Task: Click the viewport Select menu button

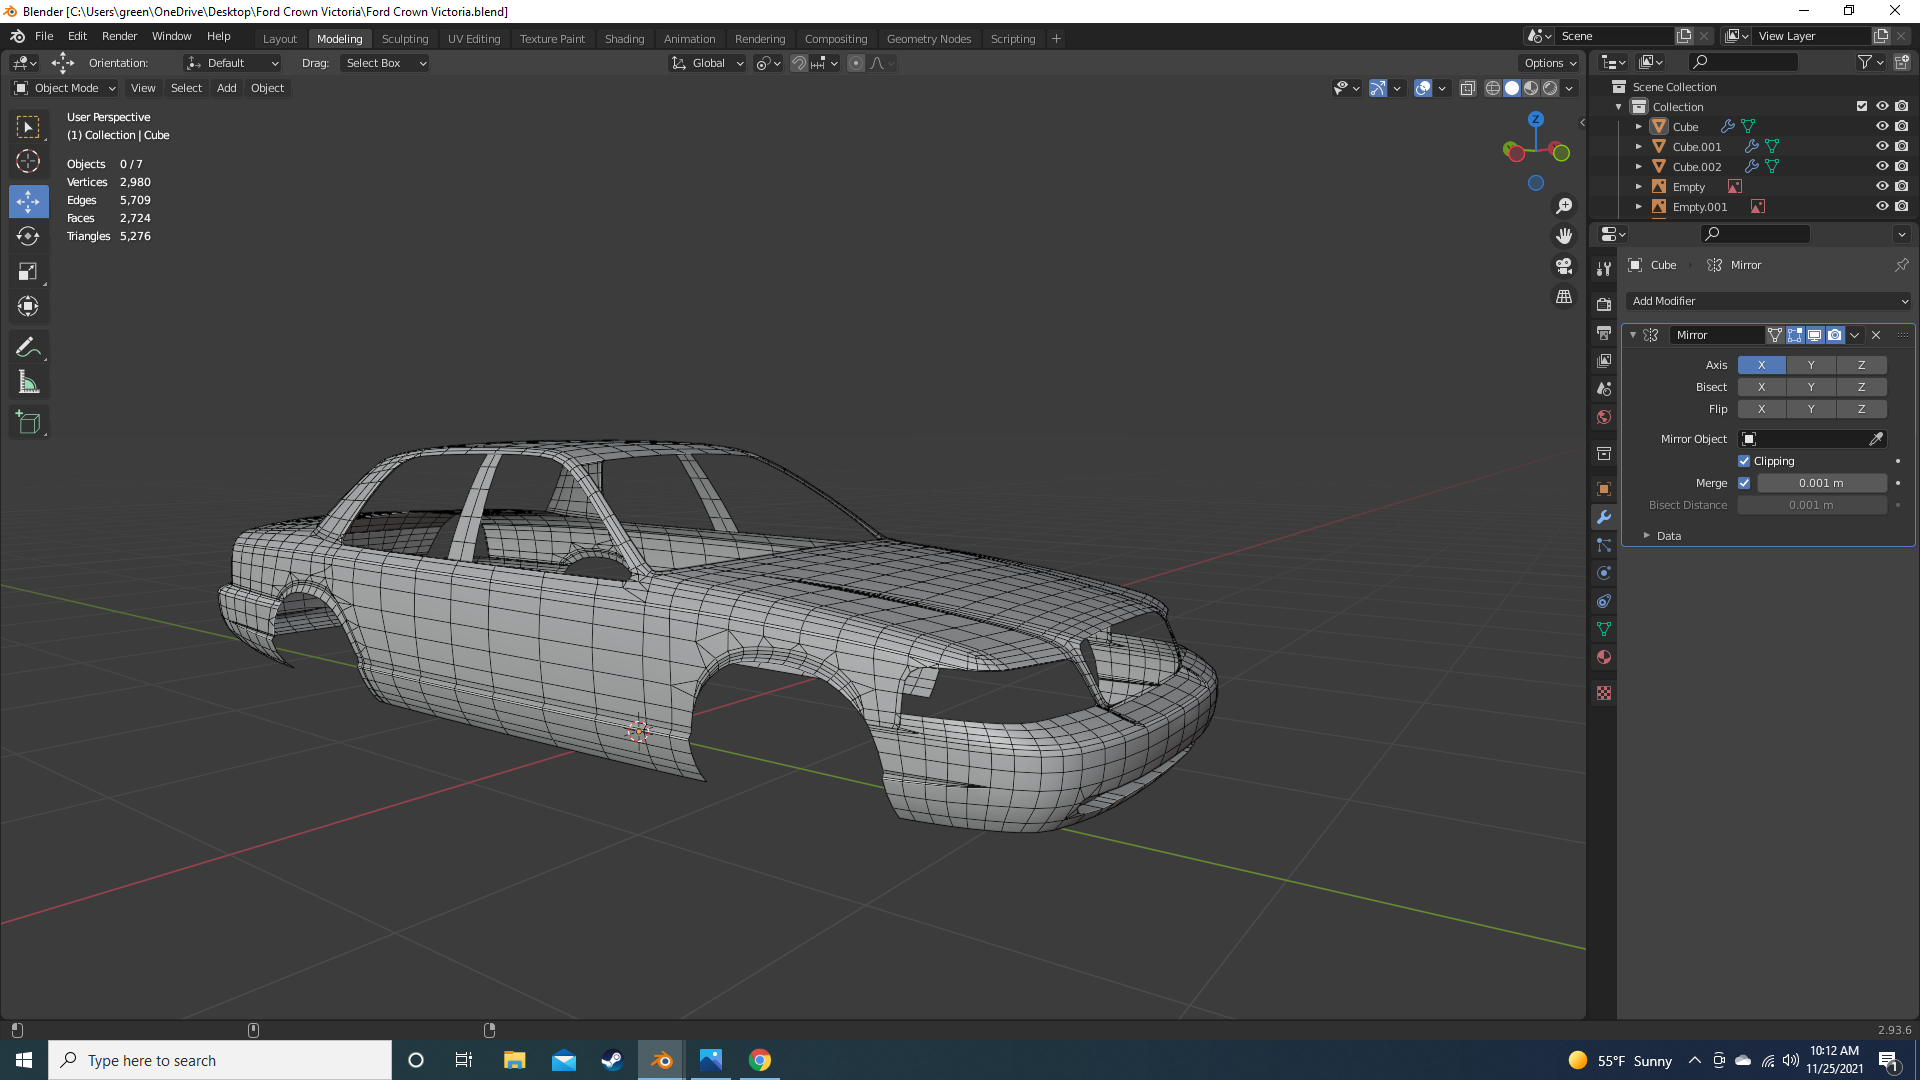Action: point(186,88)
